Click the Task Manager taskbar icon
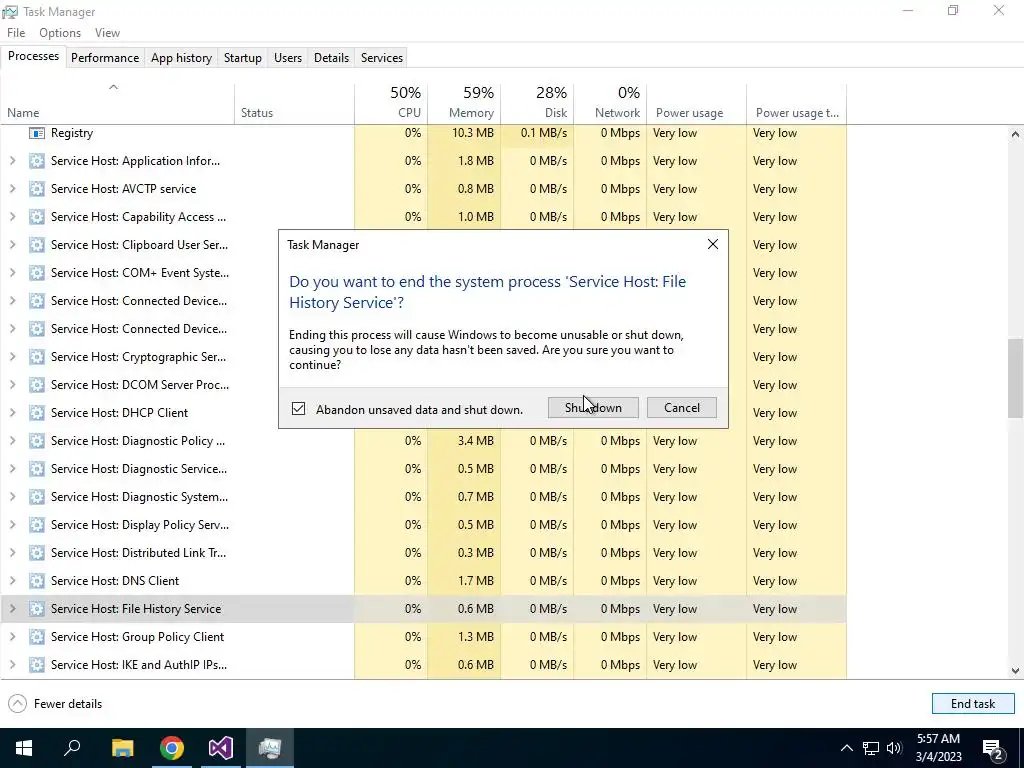Screen dimensions: 1024x768 (270, 748)
